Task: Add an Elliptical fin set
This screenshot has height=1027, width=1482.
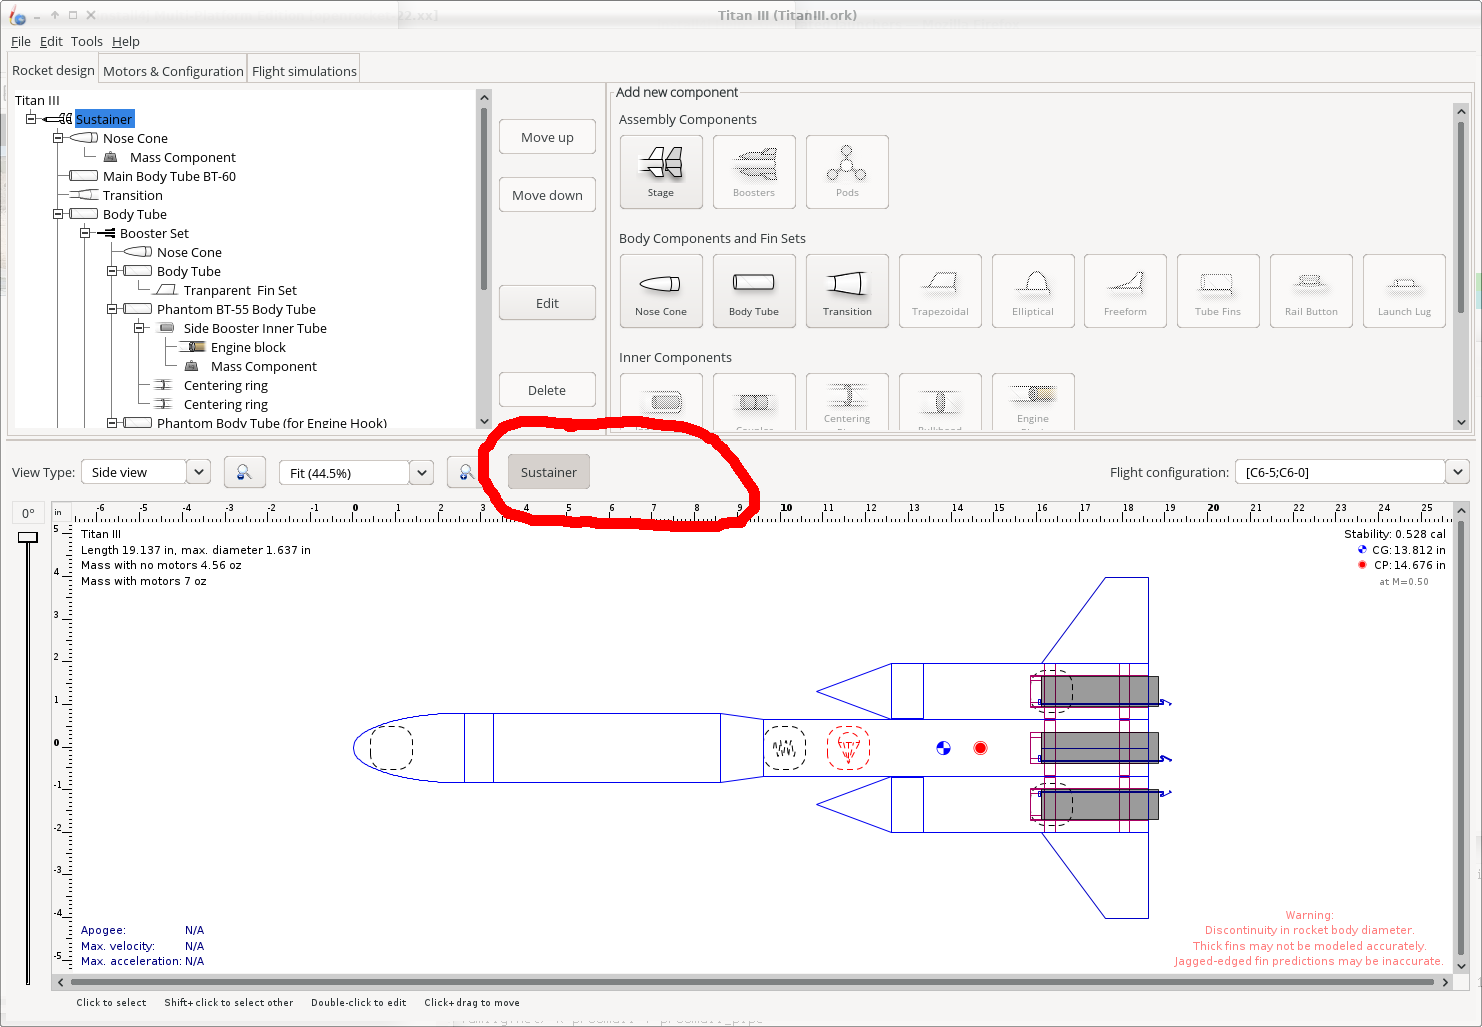Action: tap(1033, 291)
